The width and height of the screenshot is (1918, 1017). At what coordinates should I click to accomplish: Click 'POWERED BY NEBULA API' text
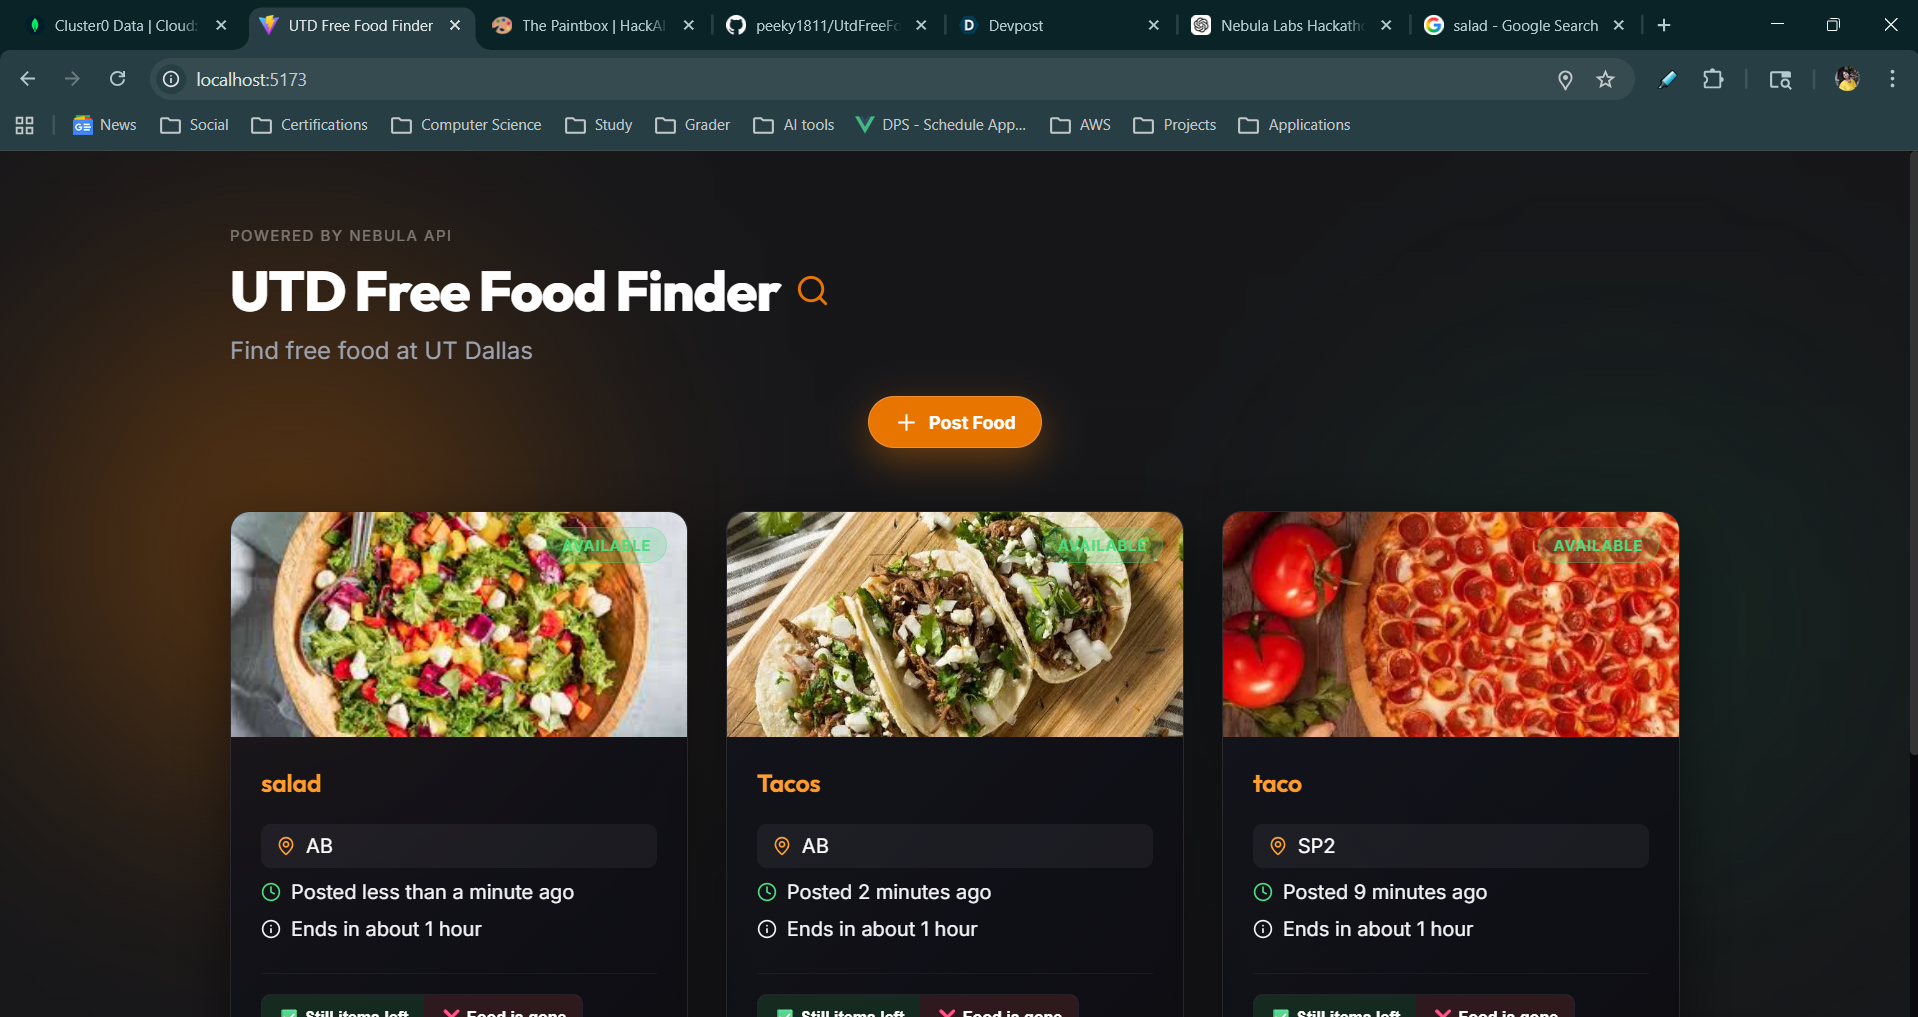click(341, 236)
